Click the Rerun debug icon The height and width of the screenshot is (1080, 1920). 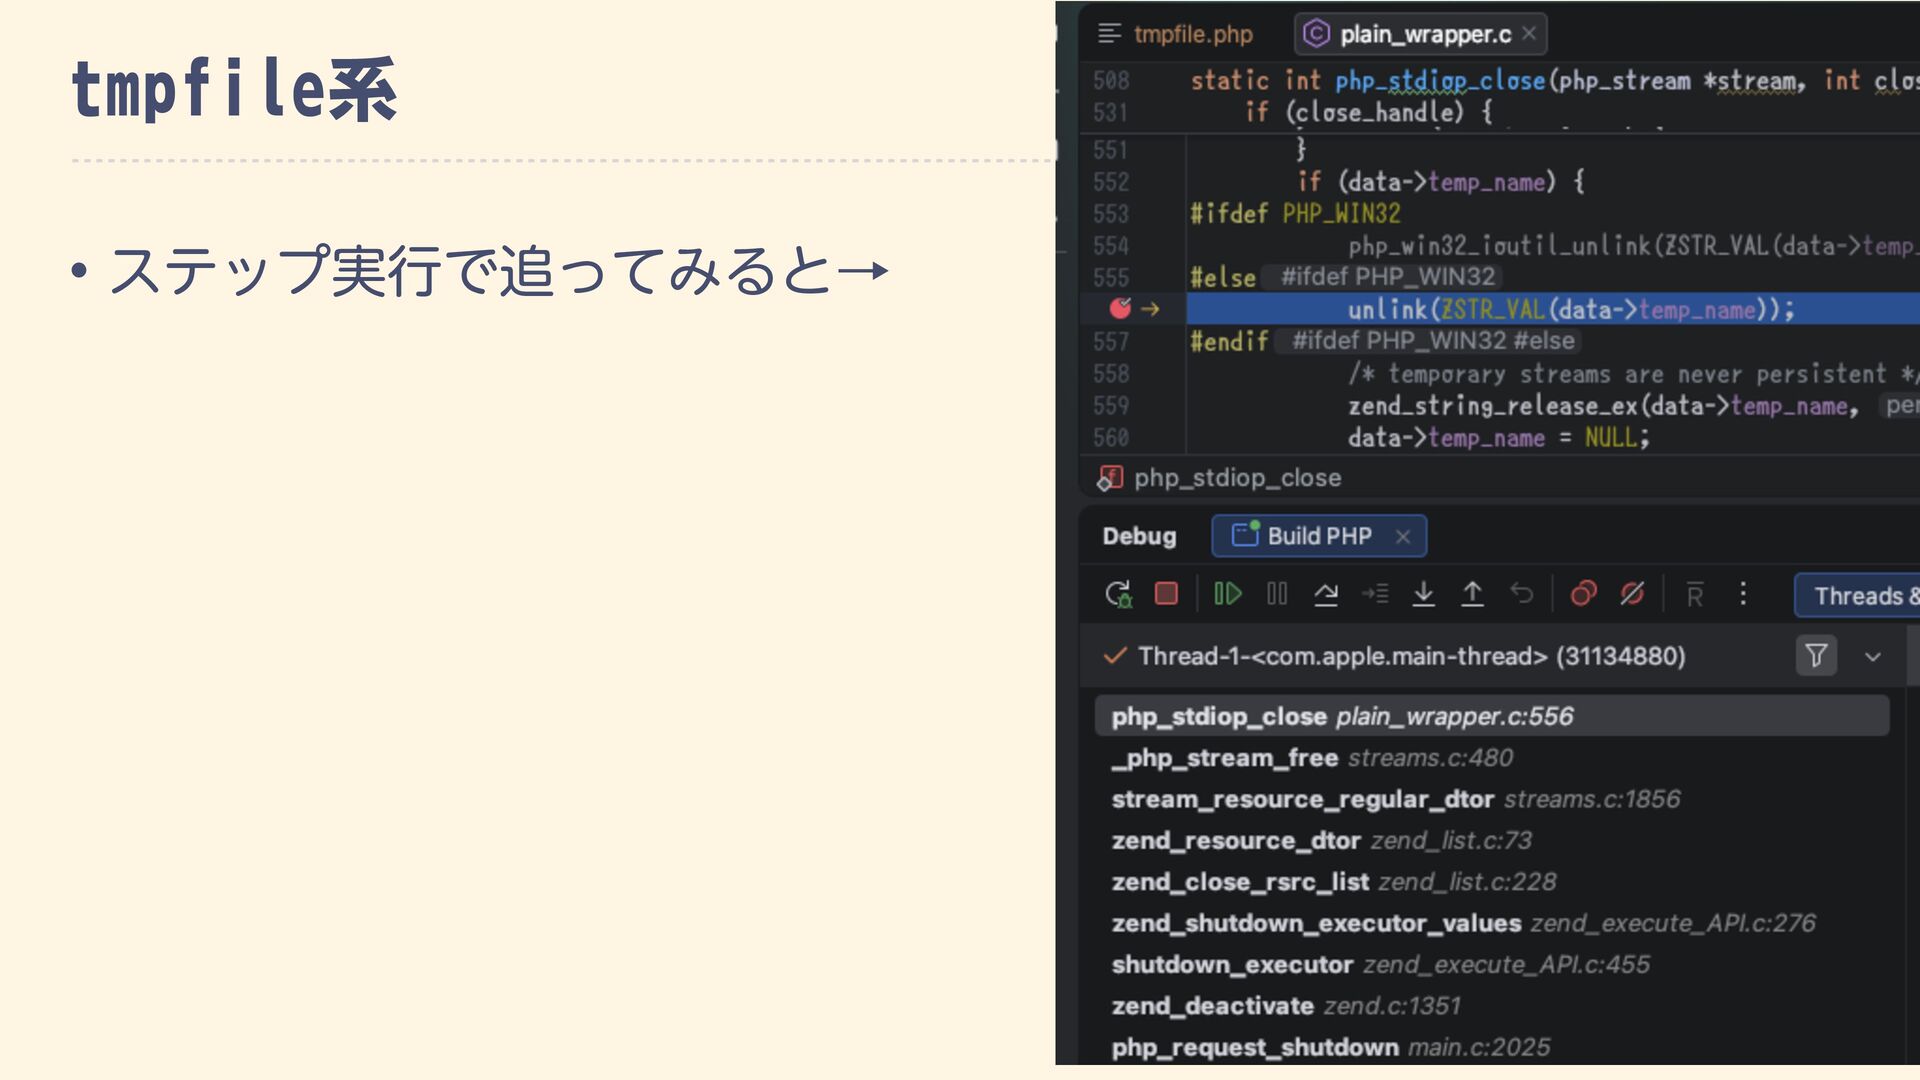(x=1118, y=594)
